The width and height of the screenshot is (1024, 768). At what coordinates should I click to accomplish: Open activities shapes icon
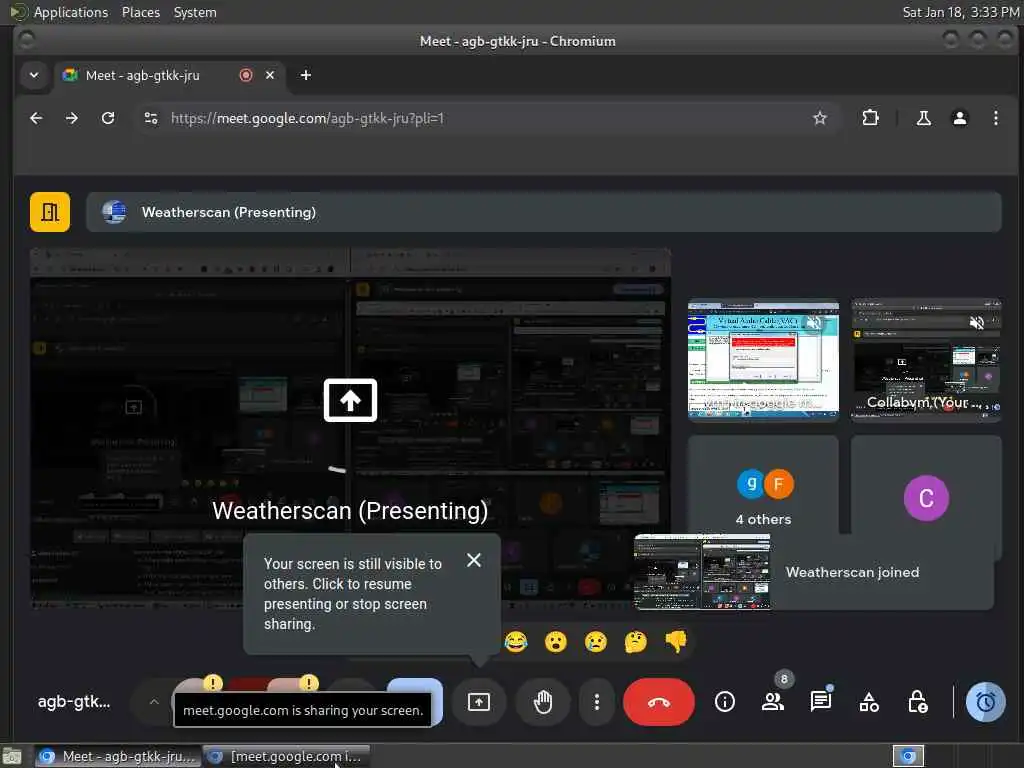(869, 702)
